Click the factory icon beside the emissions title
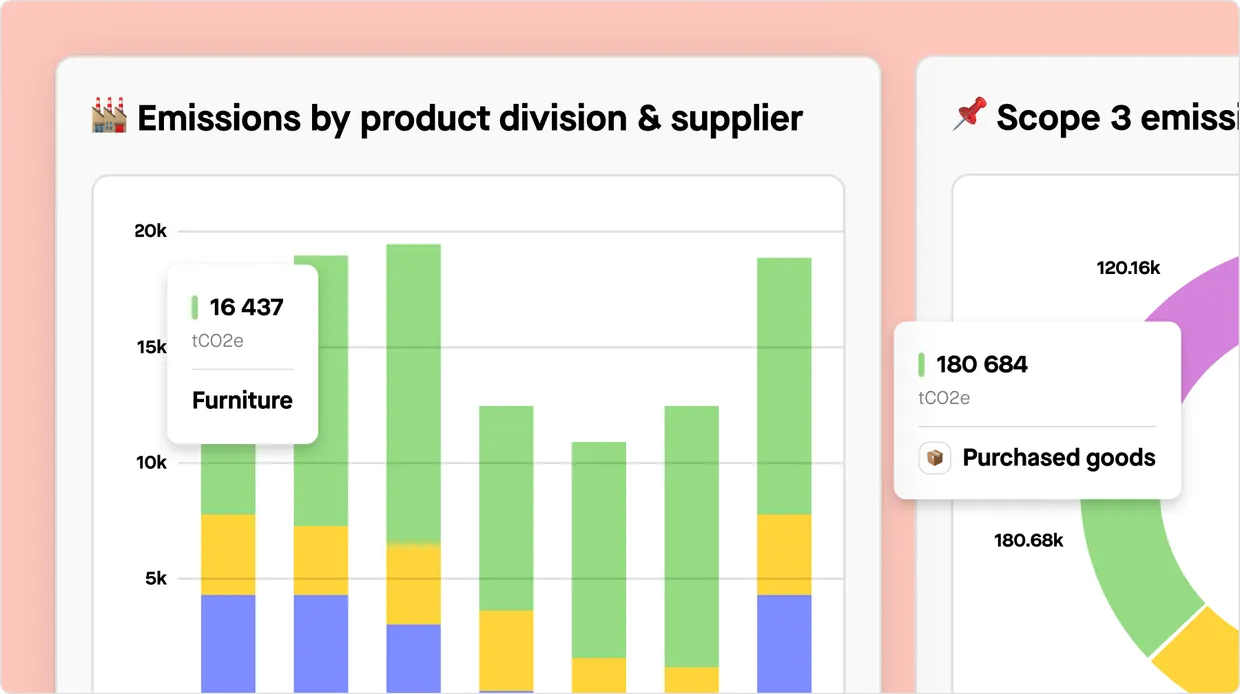 (110, 117)
